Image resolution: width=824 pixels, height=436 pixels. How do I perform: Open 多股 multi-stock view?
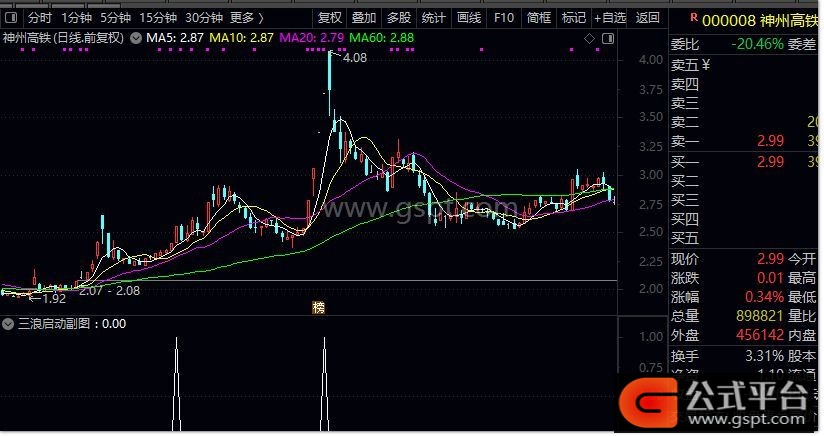pos(399,18)
